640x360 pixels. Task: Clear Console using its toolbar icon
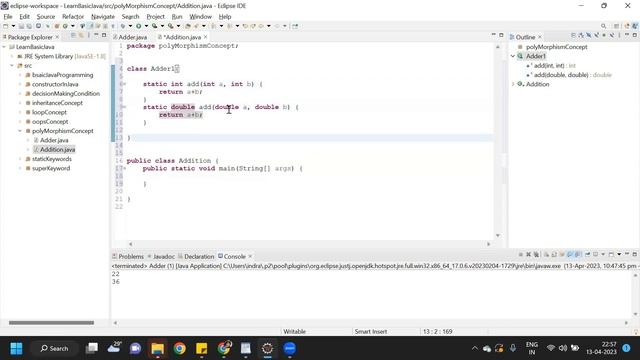point(547,254)
